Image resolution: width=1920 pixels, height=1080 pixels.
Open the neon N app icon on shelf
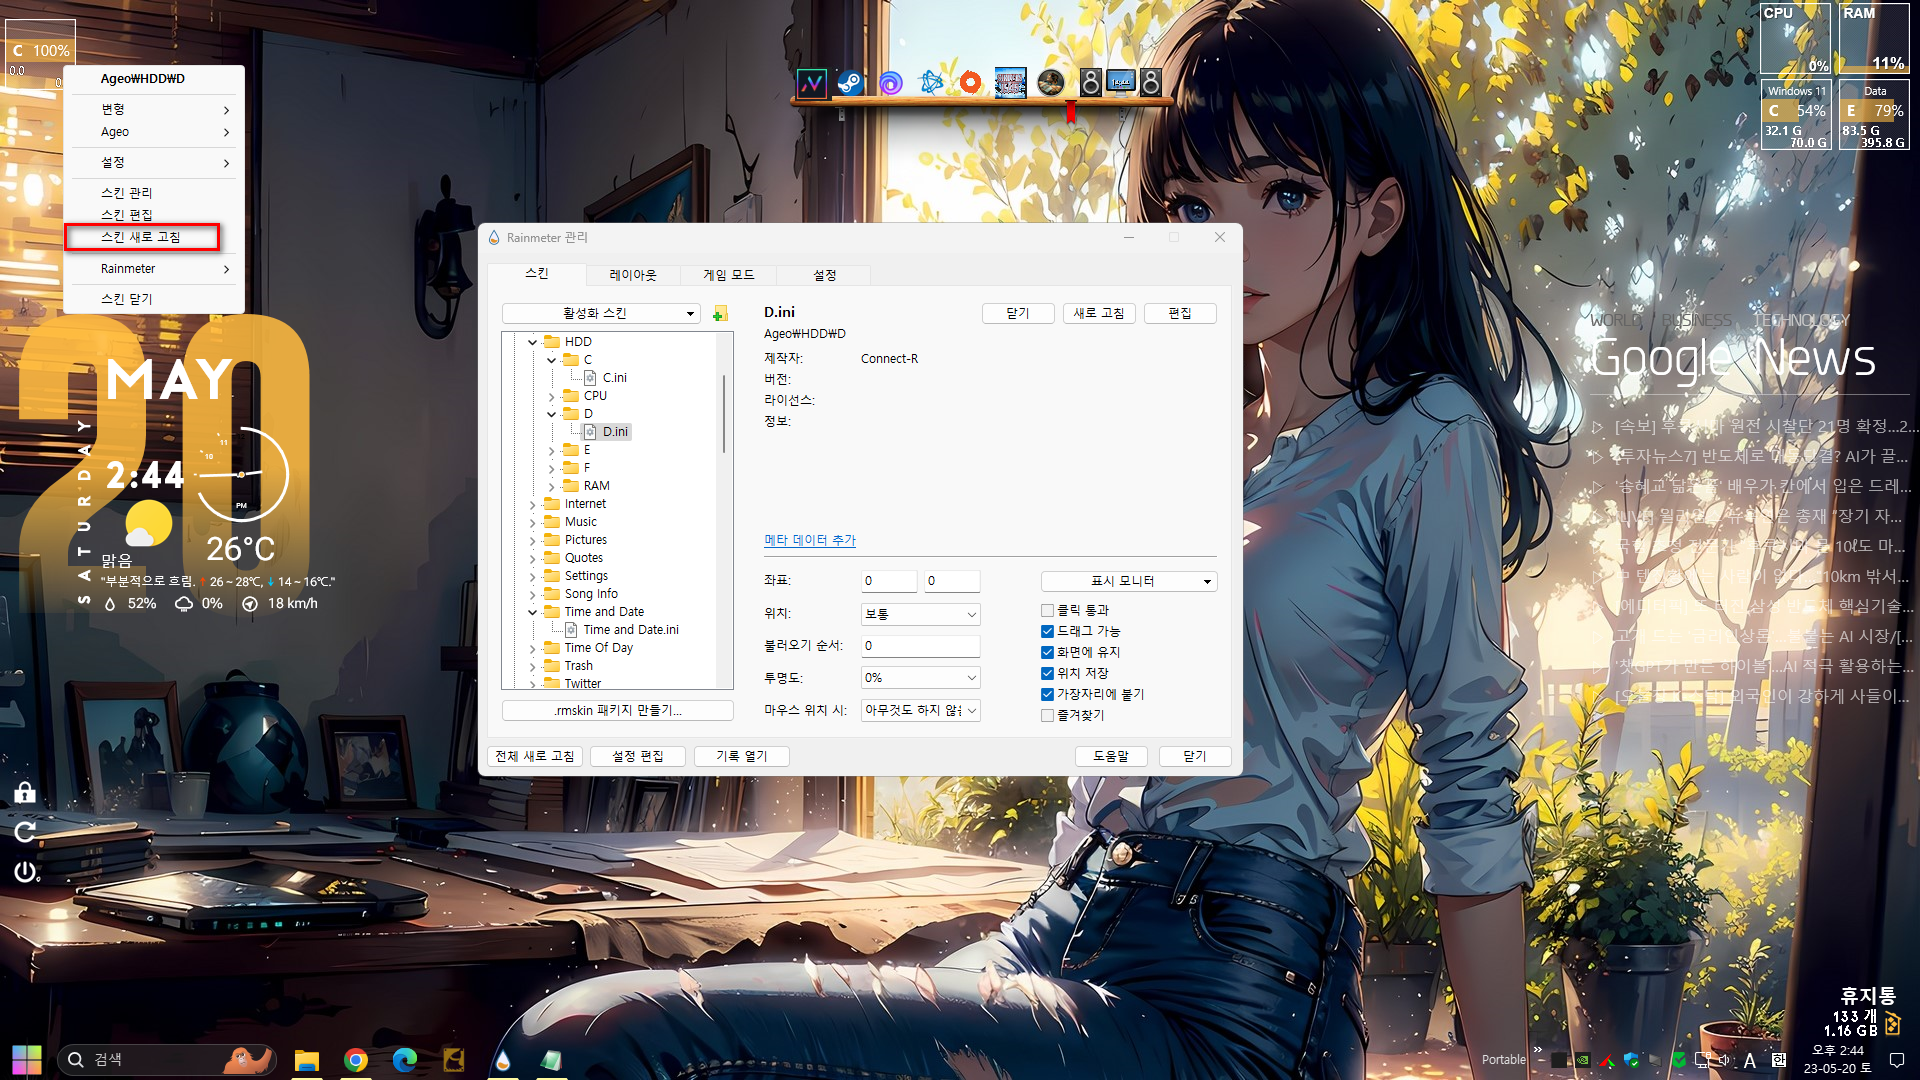[811, 83]
